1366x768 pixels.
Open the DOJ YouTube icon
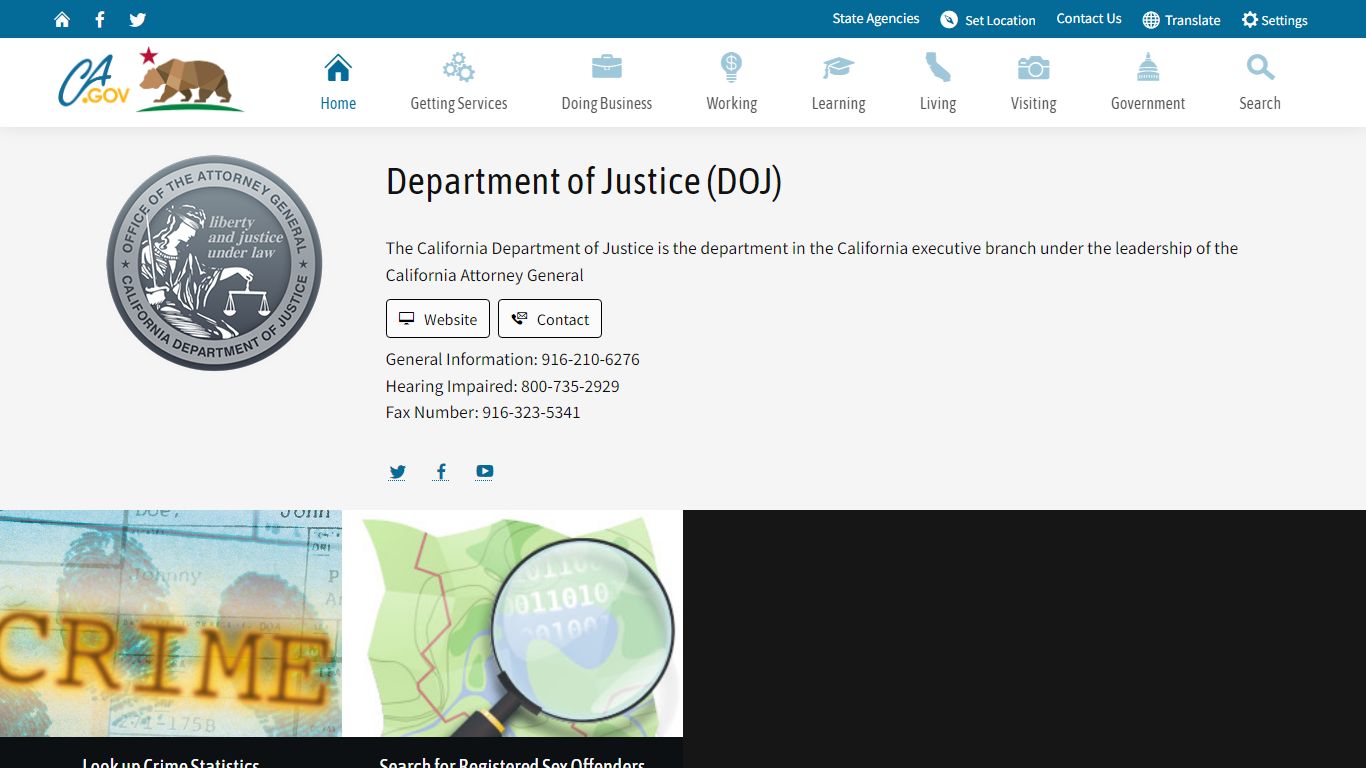tap(485, 472)
